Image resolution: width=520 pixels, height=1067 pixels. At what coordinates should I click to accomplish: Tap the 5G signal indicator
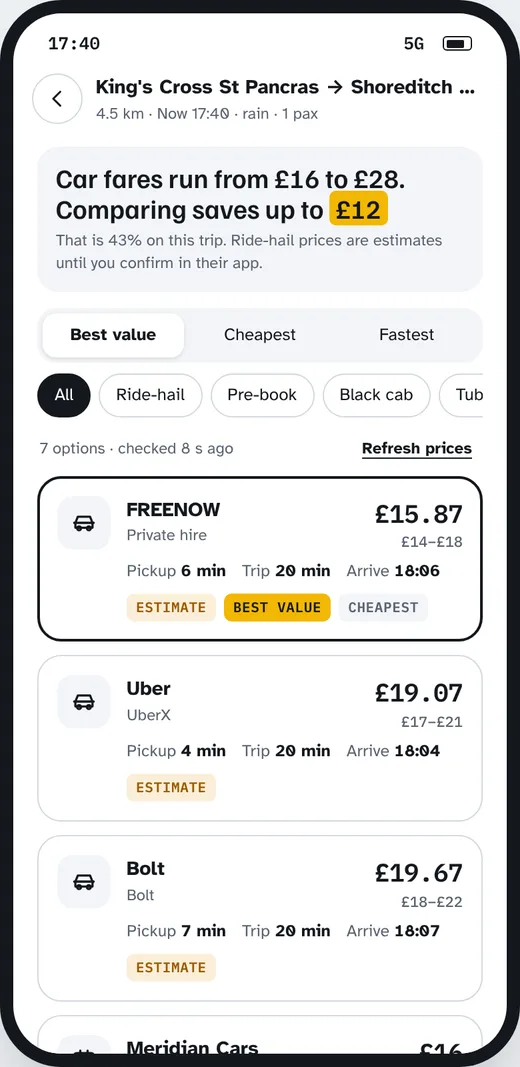point(414,44)
